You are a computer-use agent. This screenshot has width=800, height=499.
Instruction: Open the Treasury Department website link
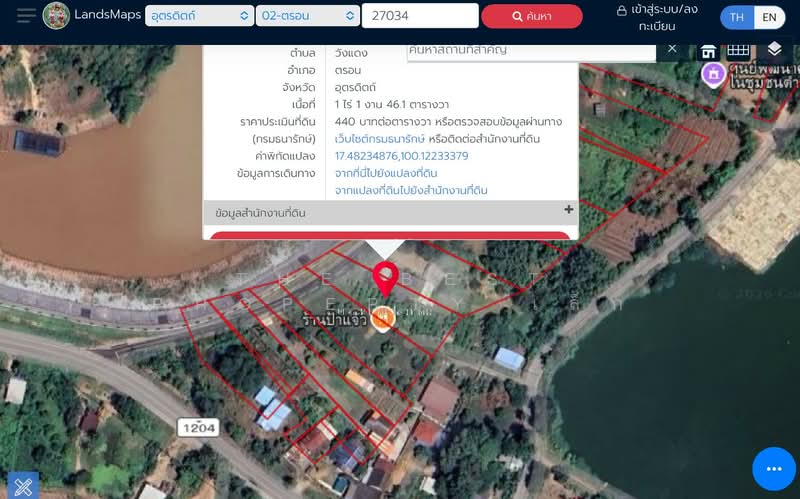pos(380,139)
